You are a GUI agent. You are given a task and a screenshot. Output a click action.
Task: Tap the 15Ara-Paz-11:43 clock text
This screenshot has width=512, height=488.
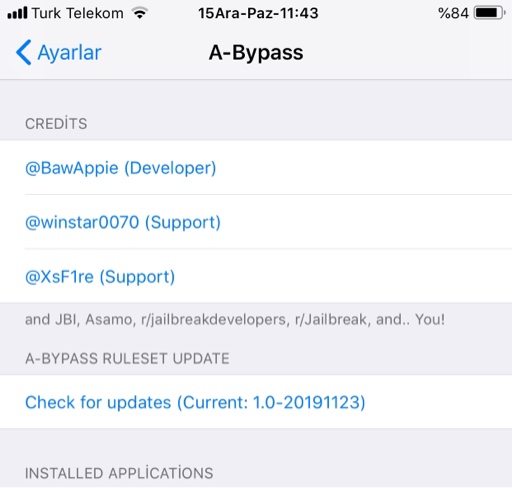[258, 13]
